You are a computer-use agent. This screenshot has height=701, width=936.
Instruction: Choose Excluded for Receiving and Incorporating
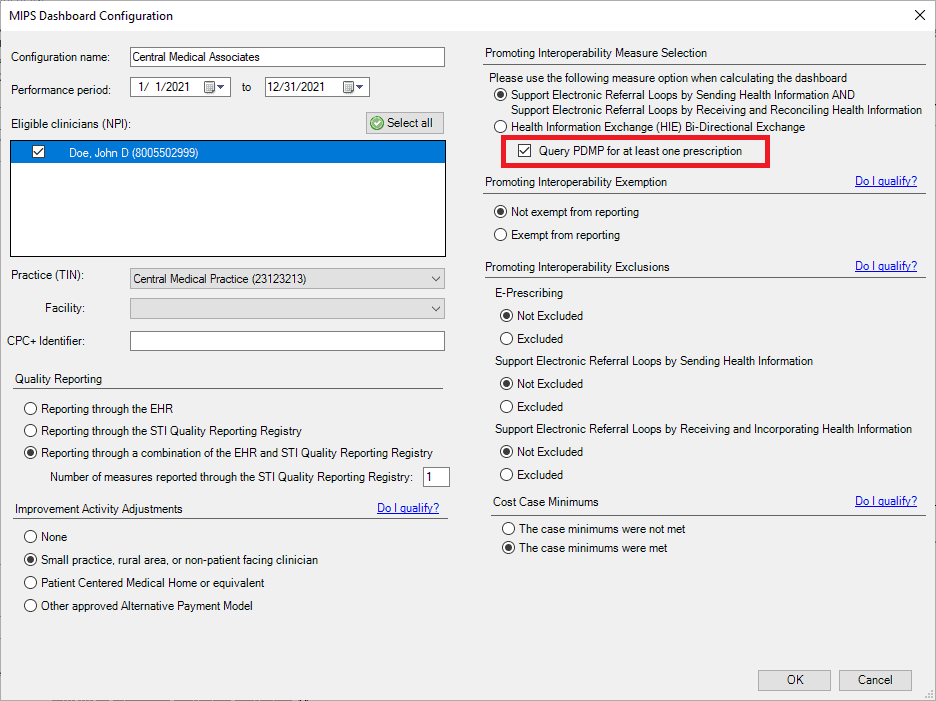[506, 475]
